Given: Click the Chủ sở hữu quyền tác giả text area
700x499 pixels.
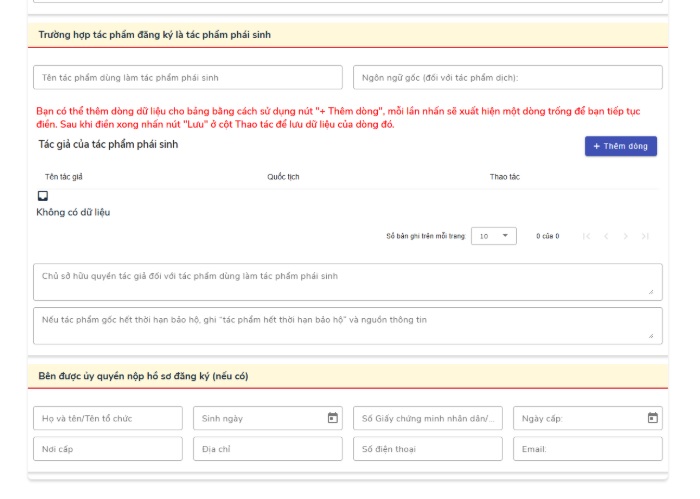Looking at the screenshot, I should coord(348,282).
